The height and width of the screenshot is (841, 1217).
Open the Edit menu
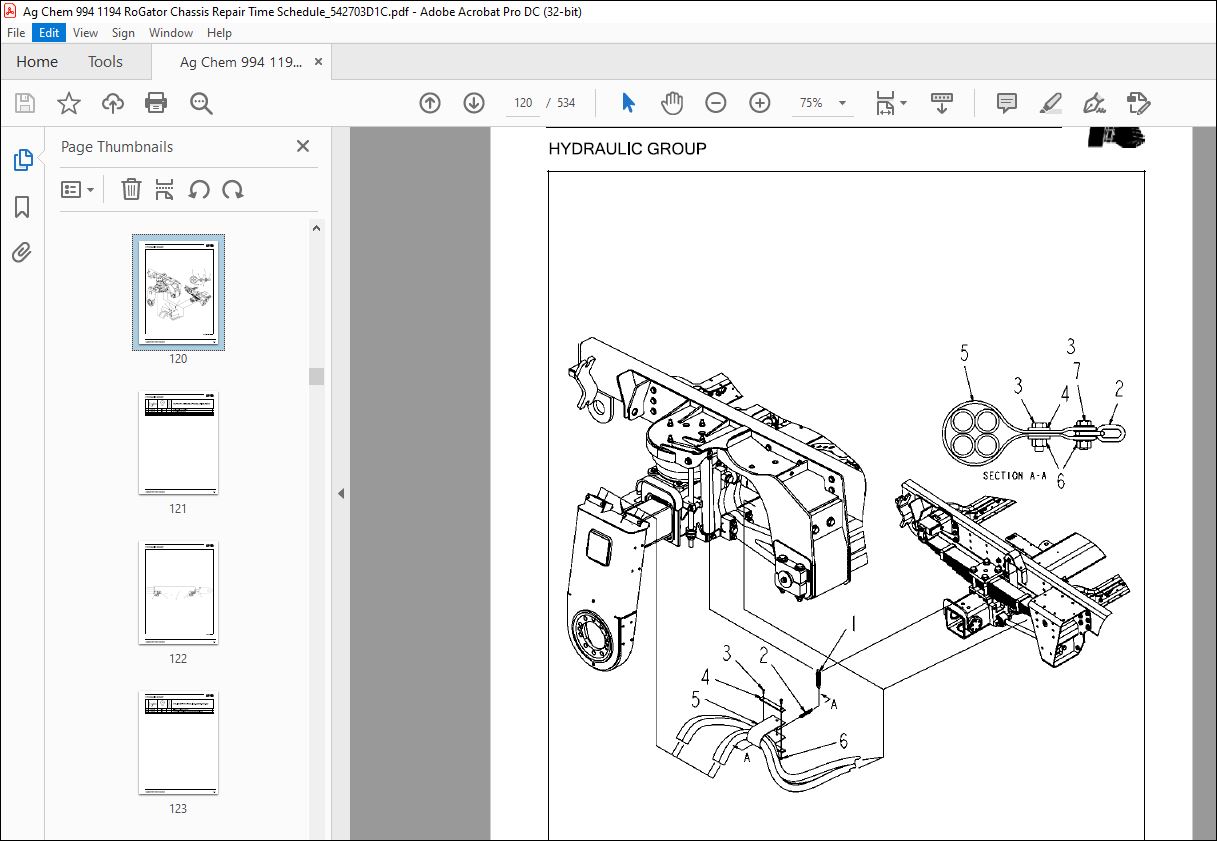pyautogui.click(x=48, y=33)
